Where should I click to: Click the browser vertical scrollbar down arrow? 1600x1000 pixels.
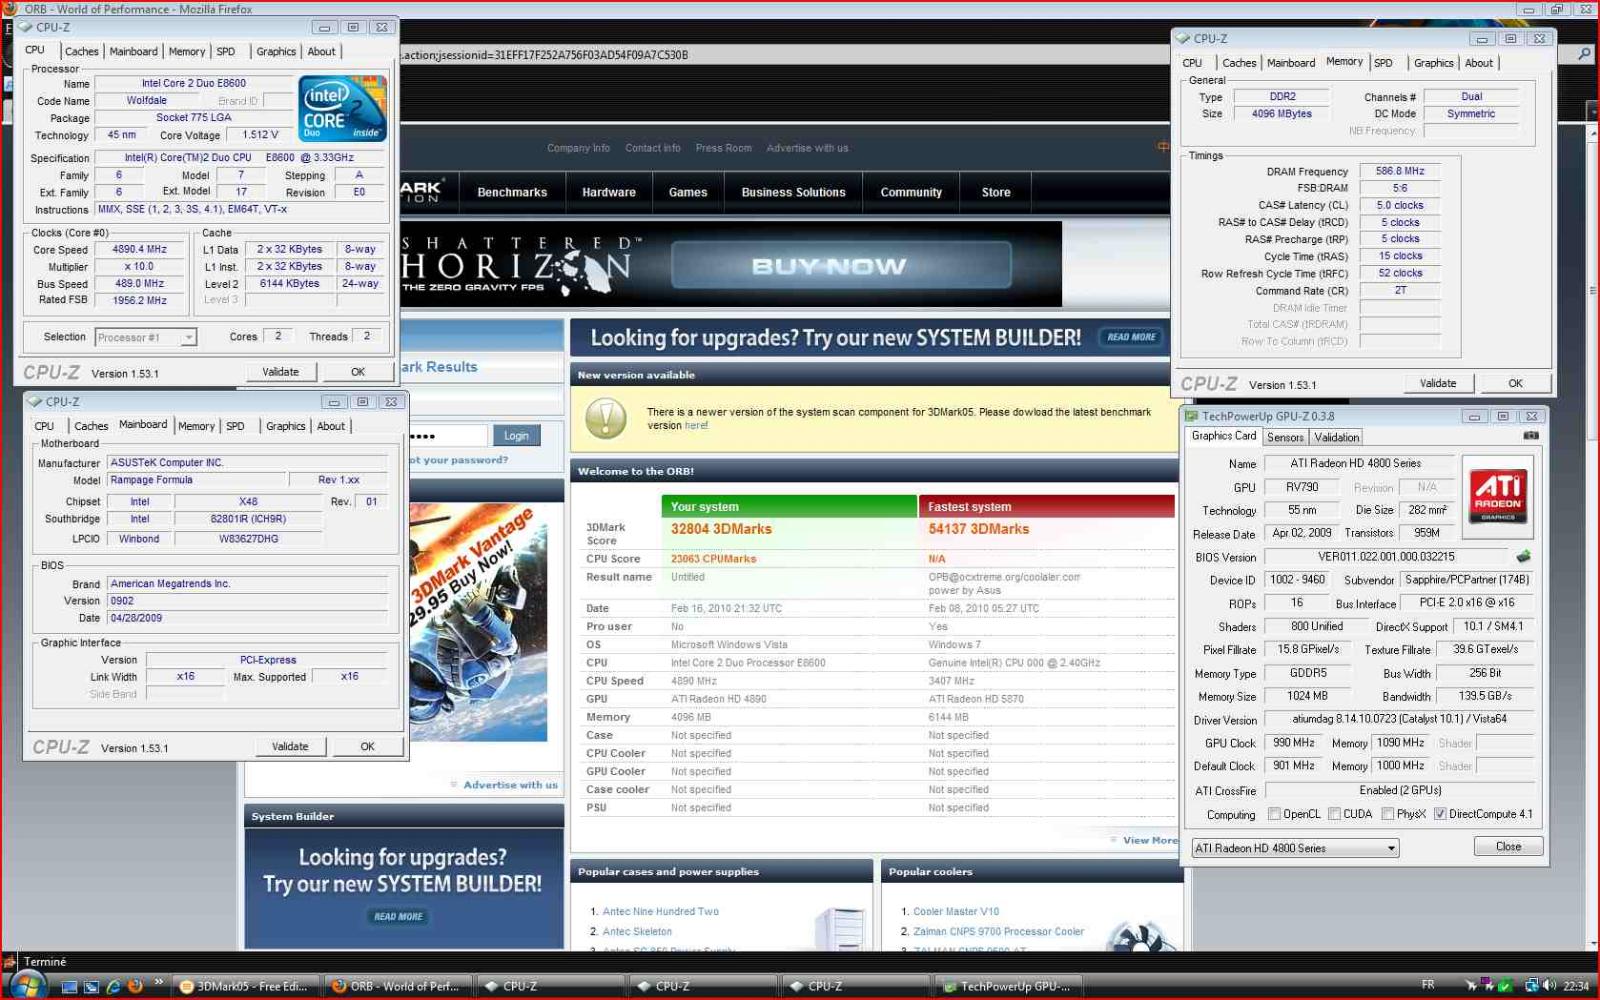[x=1591, y=942]
